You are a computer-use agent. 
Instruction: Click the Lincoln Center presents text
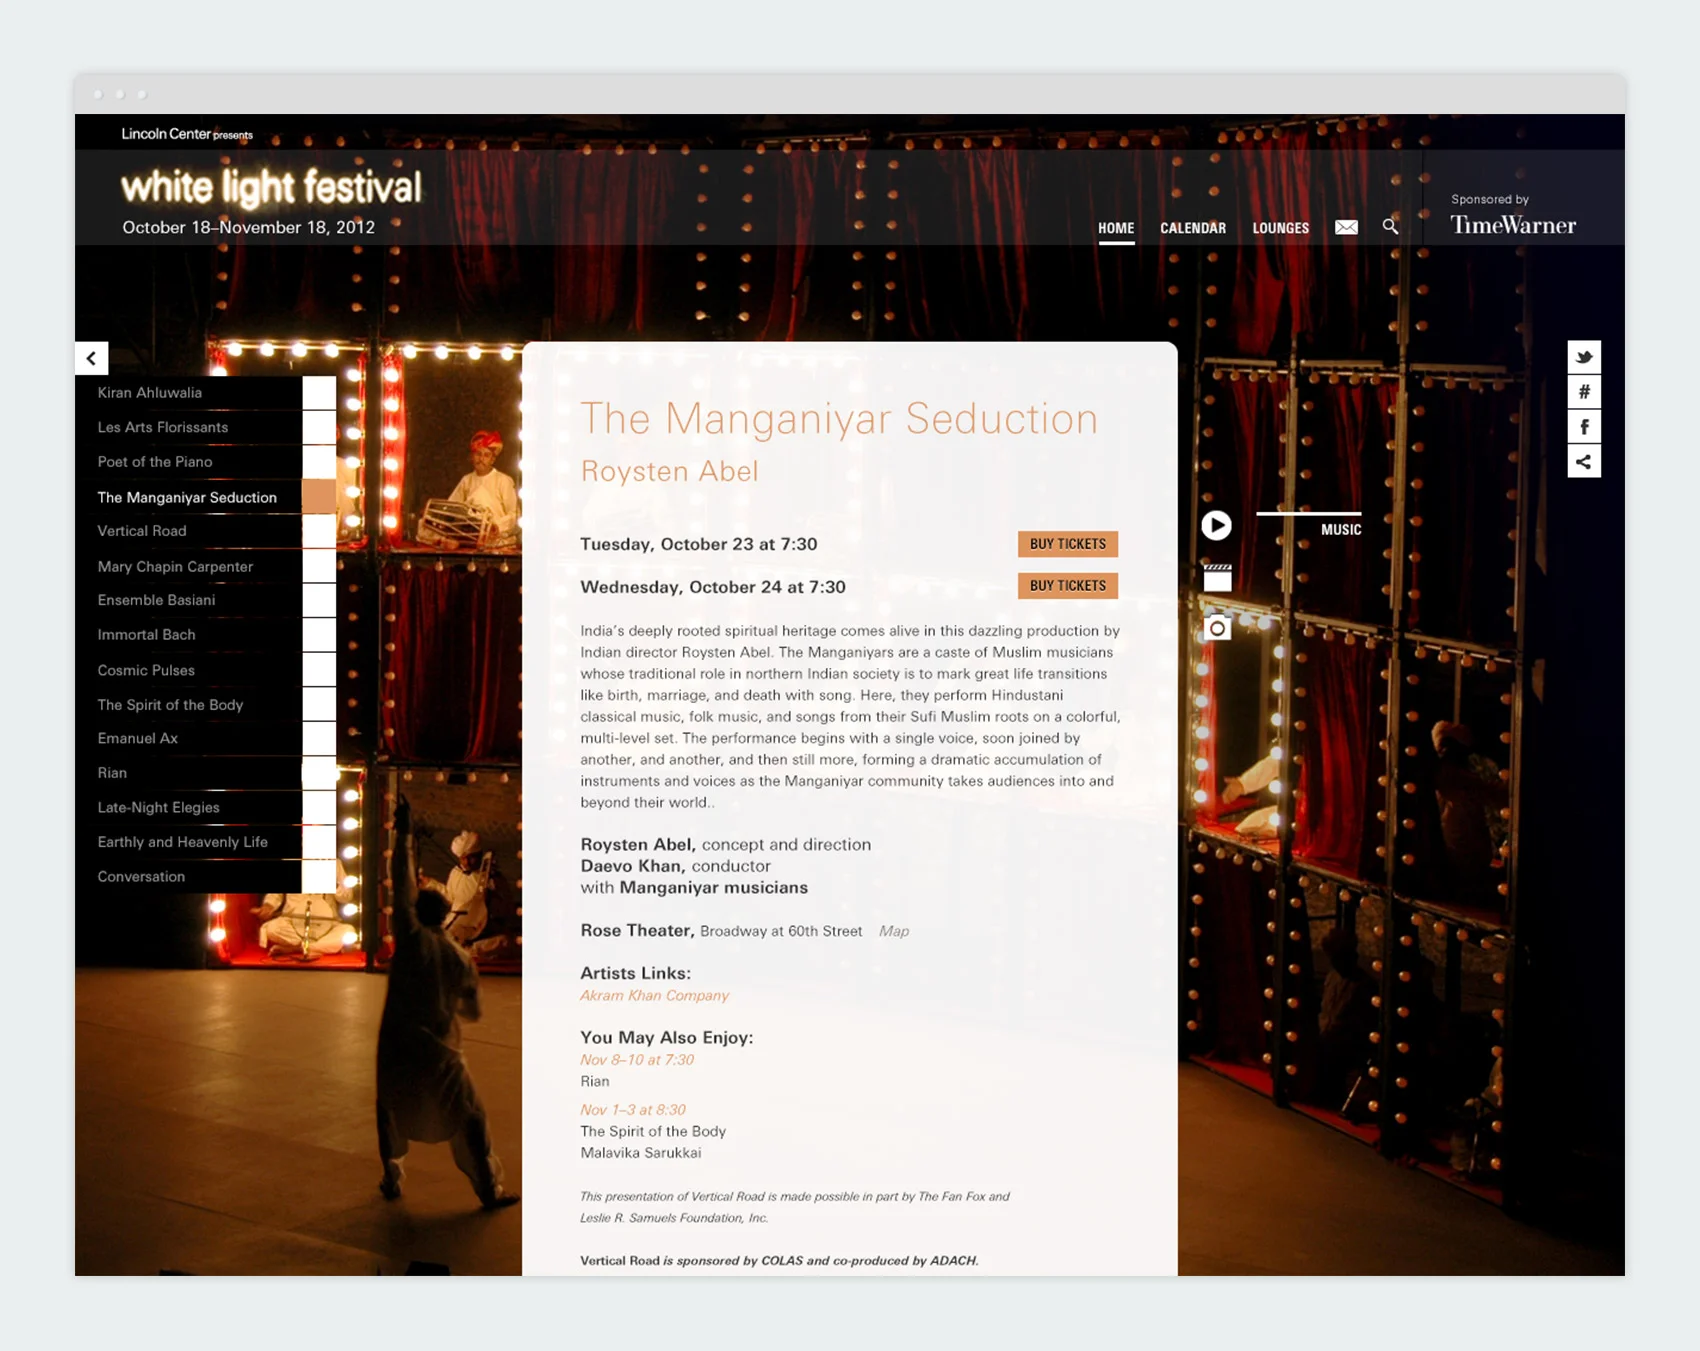coord(187,134)
